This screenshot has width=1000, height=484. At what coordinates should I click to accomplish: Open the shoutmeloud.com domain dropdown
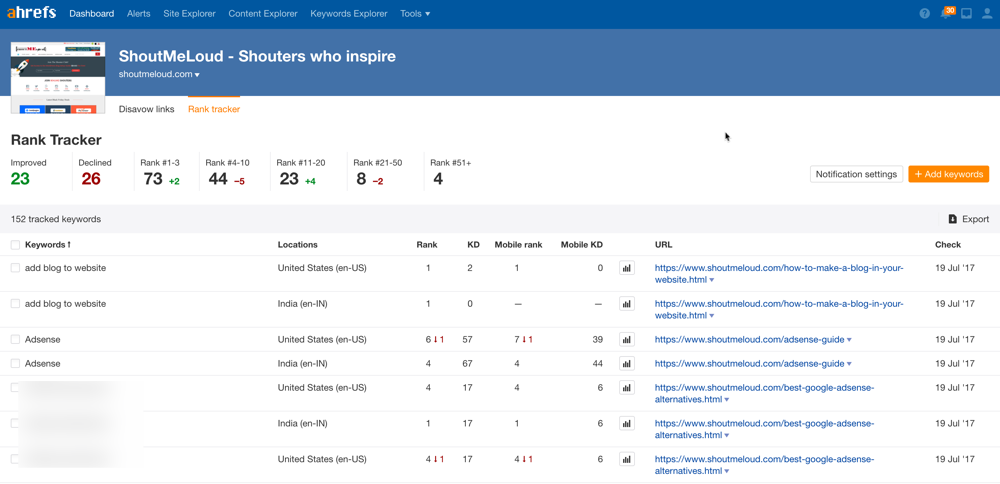159,75
